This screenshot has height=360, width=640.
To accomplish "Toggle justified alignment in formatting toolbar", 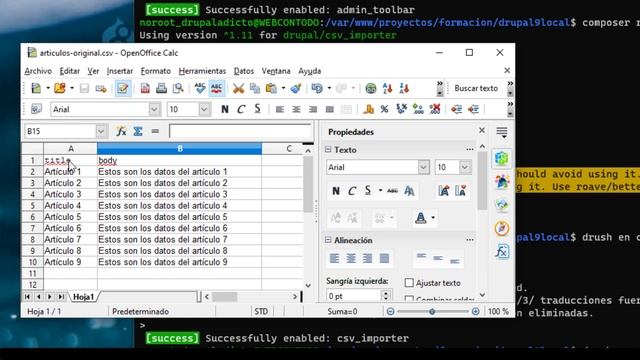I will pos(329,109).
